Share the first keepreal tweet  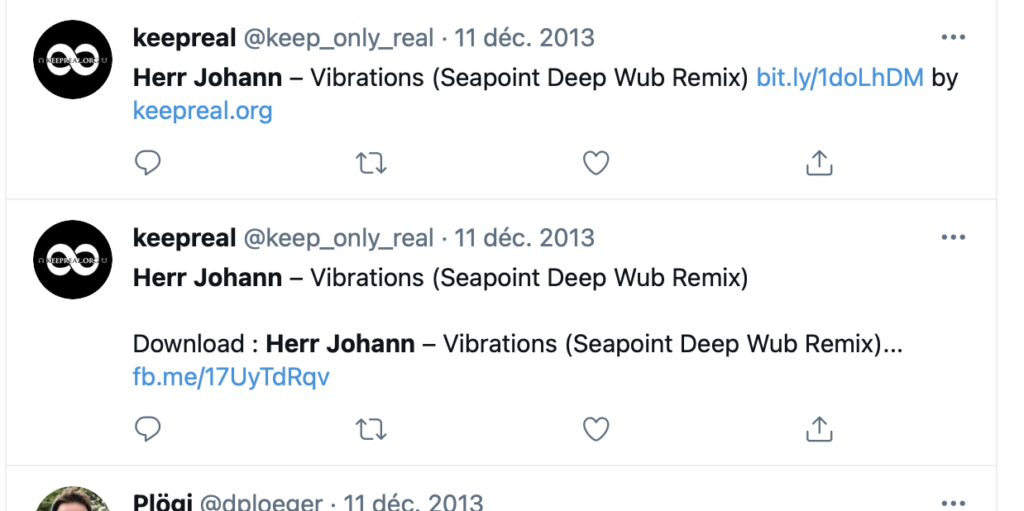[x=819, y=163]
